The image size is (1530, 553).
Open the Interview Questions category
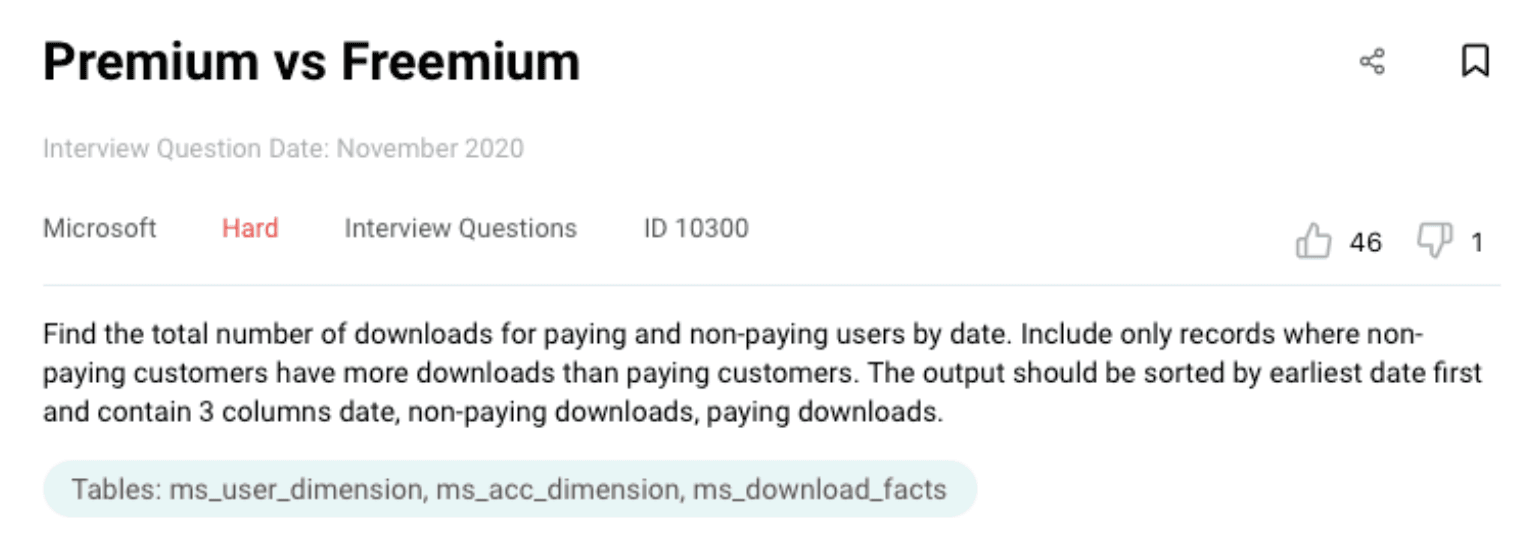pos(460,228)
